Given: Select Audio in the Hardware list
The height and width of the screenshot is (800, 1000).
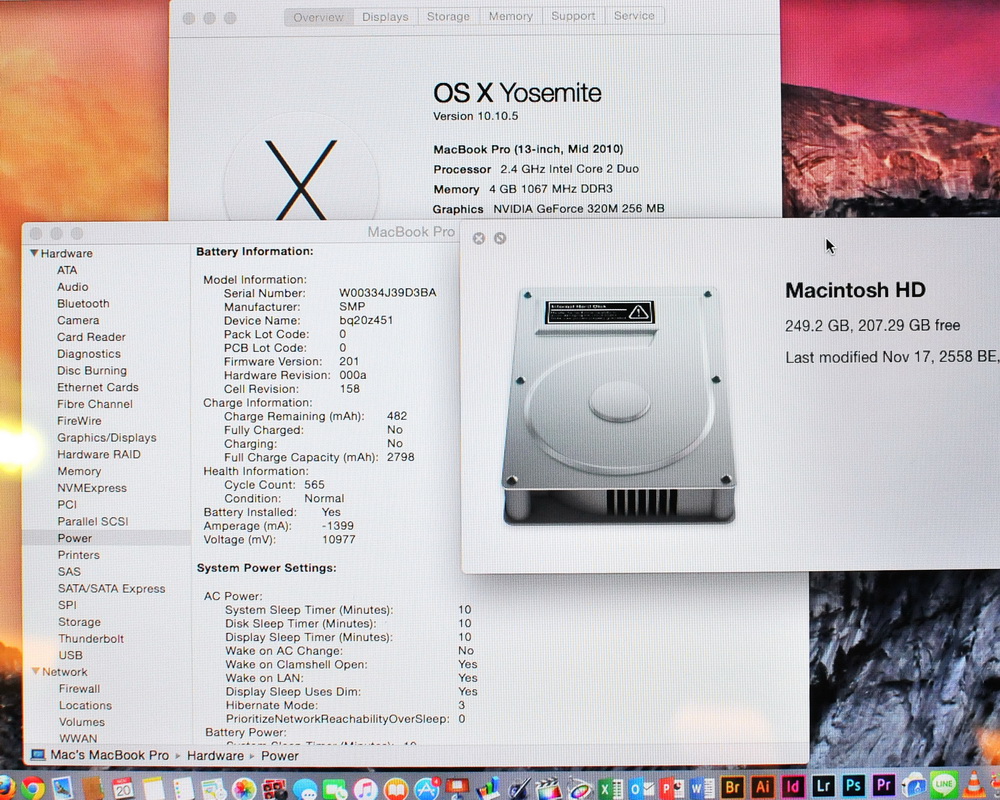Looking at the screenshot, I should click(73, 287).
